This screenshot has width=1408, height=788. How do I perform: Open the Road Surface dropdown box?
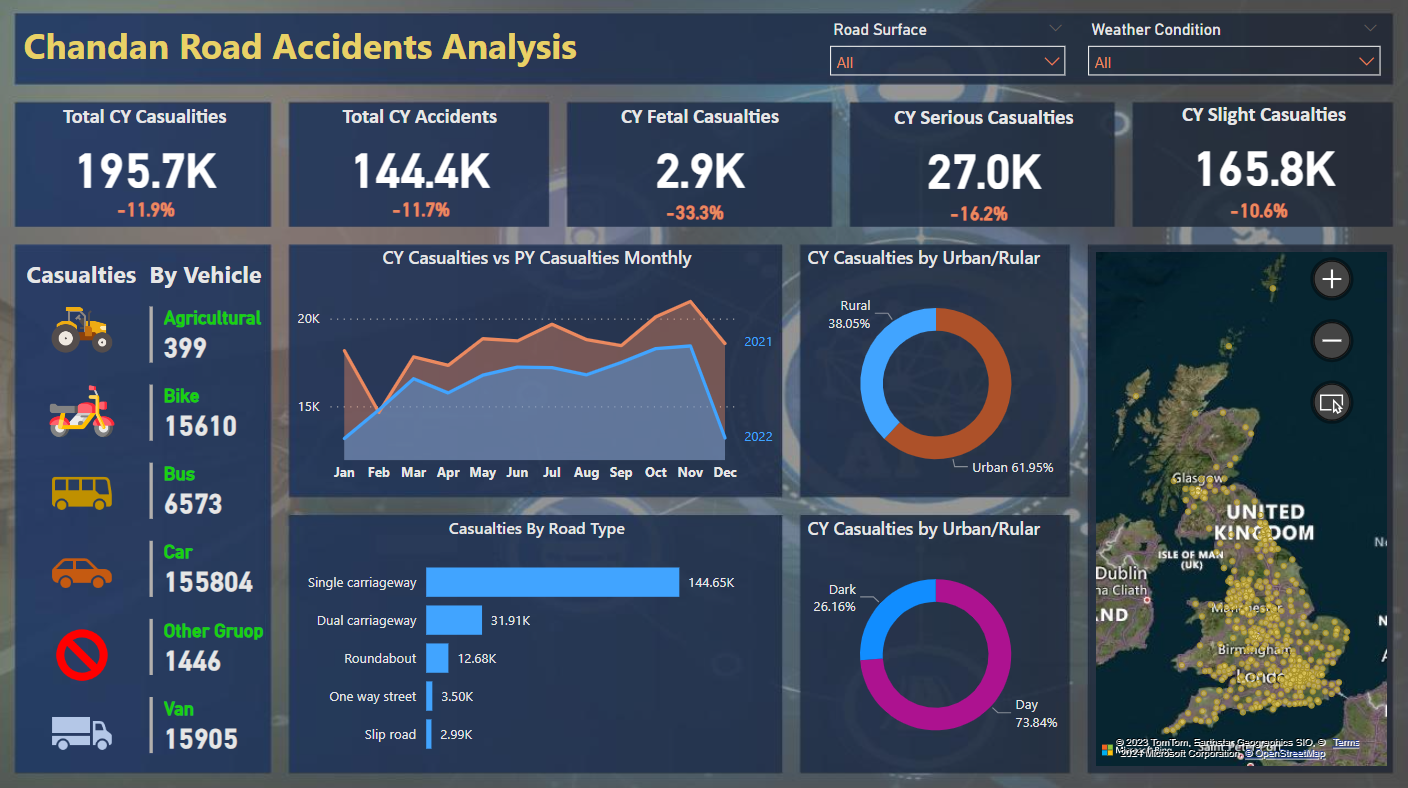coord(946,62)
